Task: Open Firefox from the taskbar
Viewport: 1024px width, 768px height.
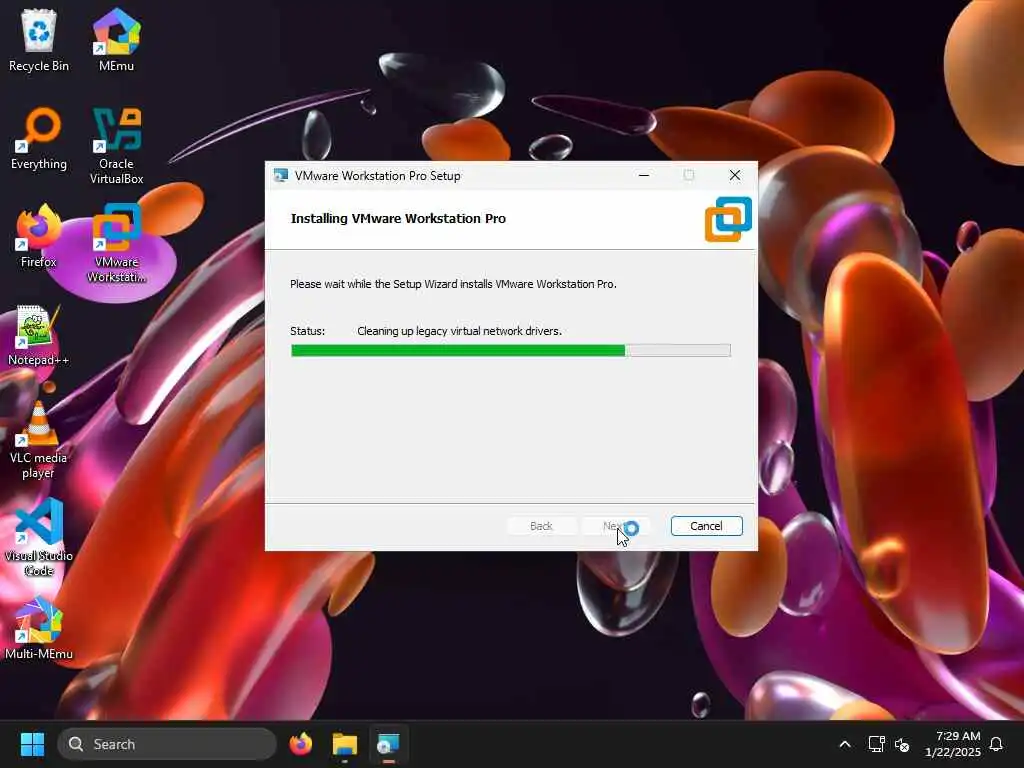Action: (x=300, y=744)
